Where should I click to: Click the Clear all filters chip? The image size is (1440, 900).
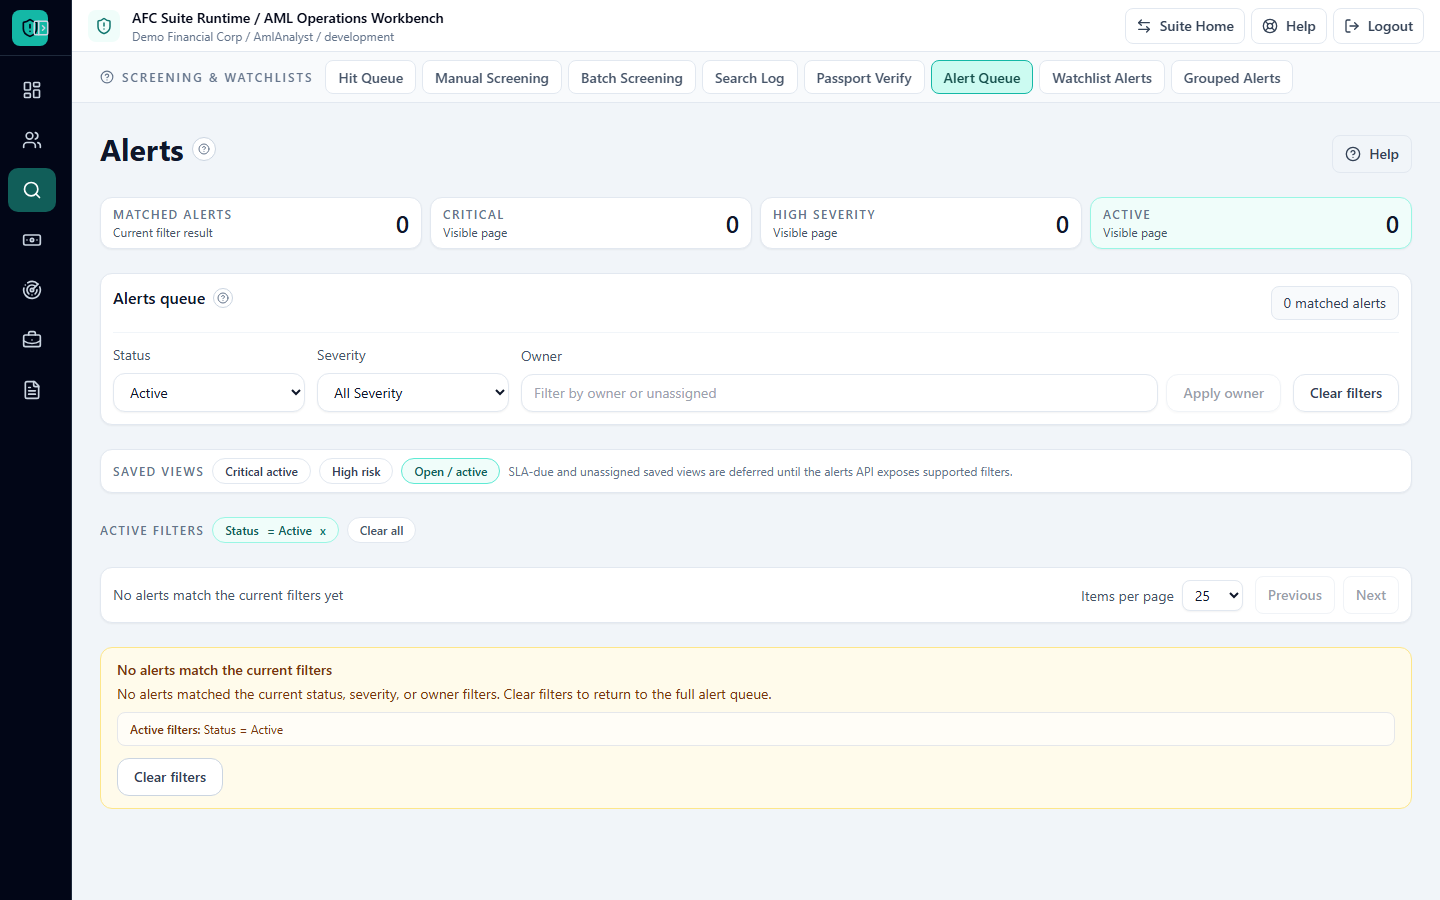[381, 531]
